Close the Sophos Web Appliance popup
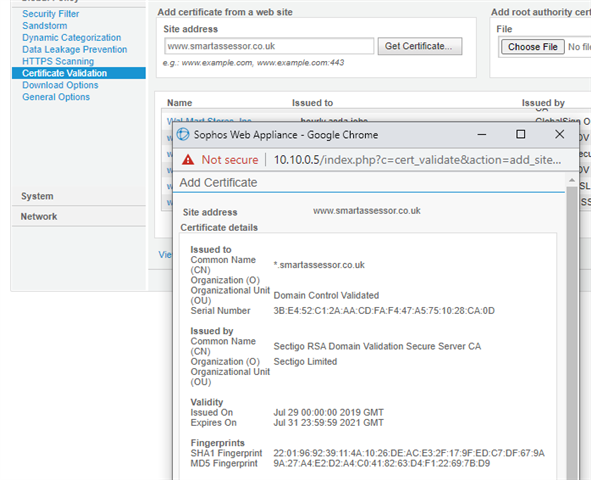The width and height of the screenshot is (591, 480). 560,135
